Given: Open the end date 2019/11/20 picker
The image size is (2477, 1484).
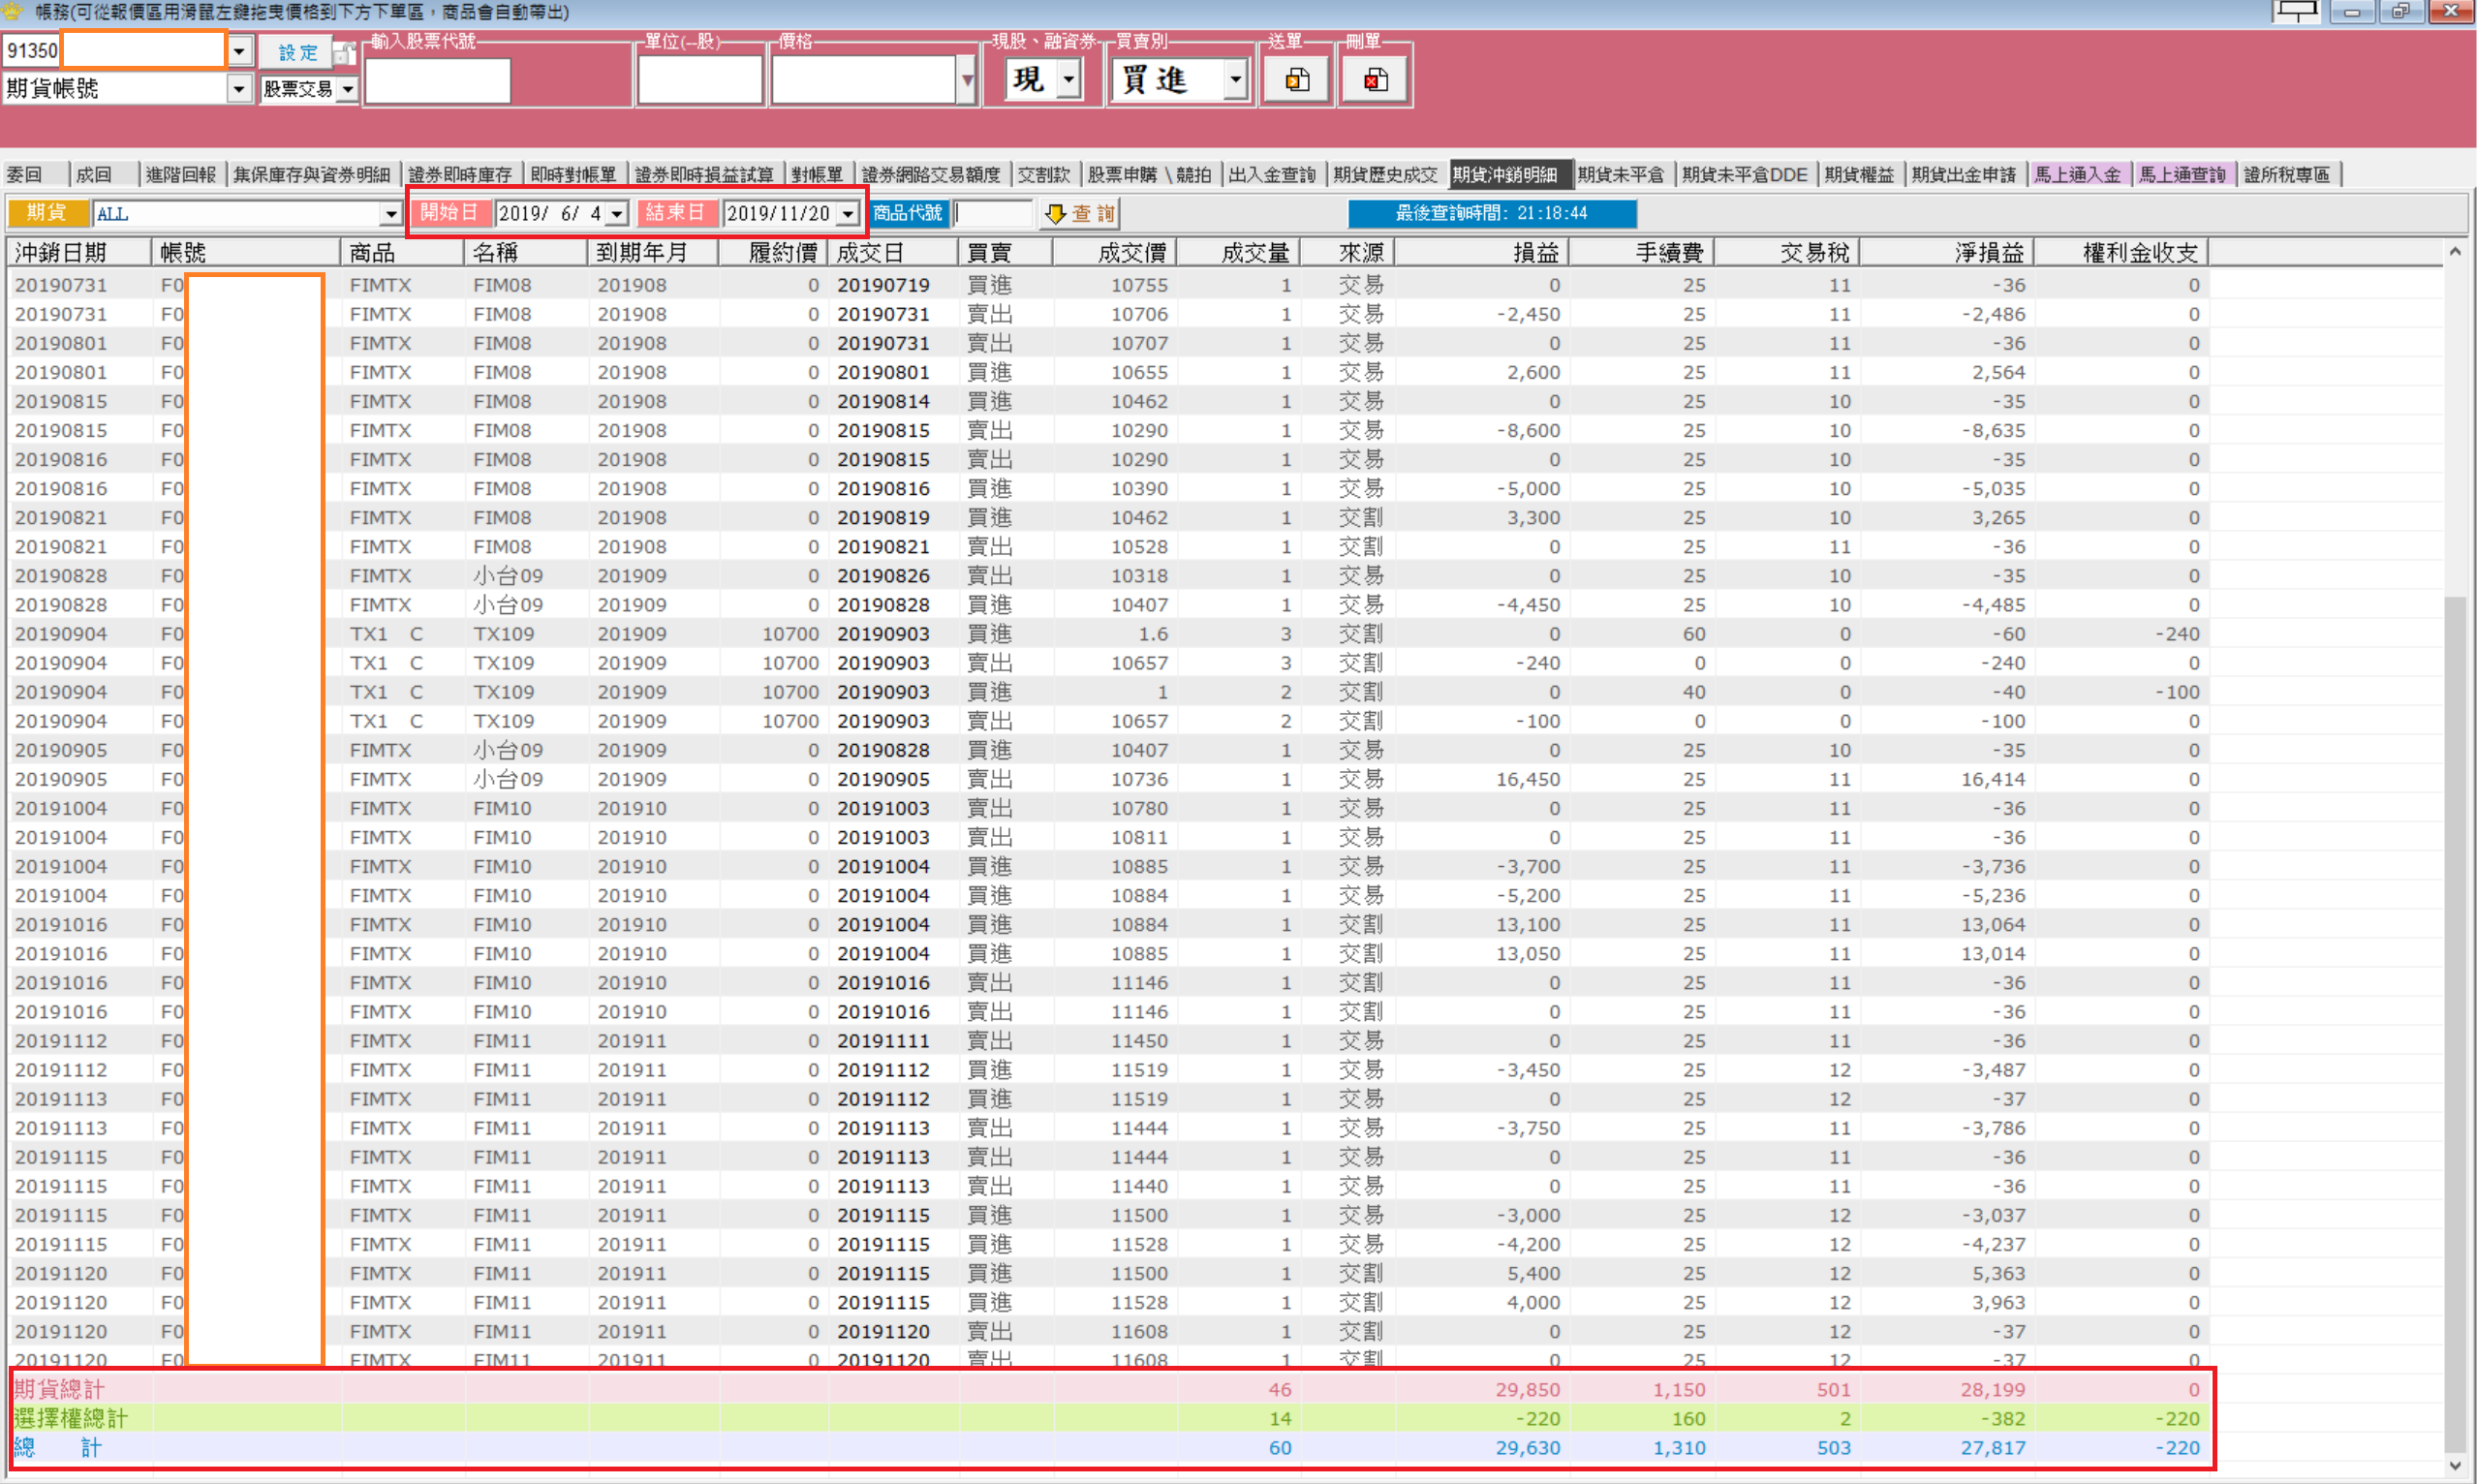Looking at the screenshot, I should 848,213.
